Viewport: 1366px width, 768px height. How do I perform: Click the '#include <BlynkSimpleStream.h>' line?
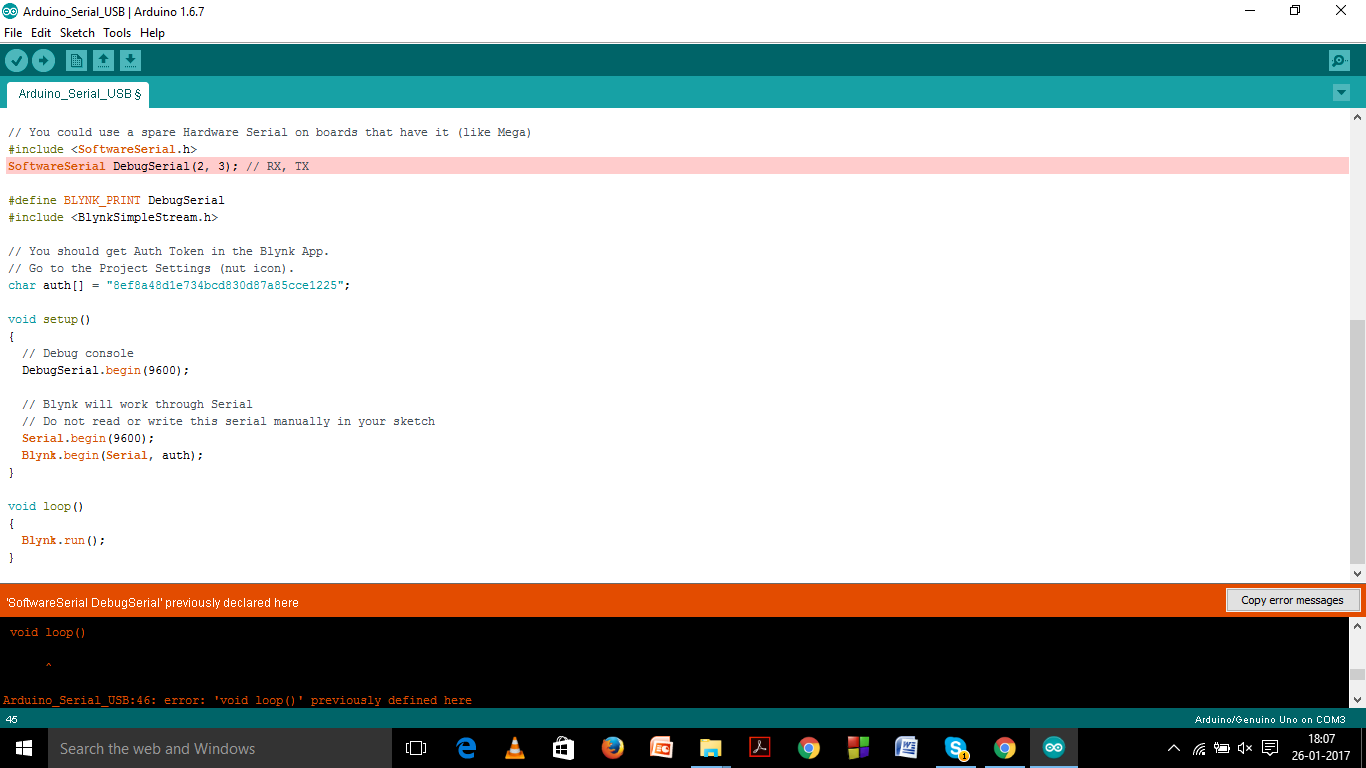tap(112, 217)
